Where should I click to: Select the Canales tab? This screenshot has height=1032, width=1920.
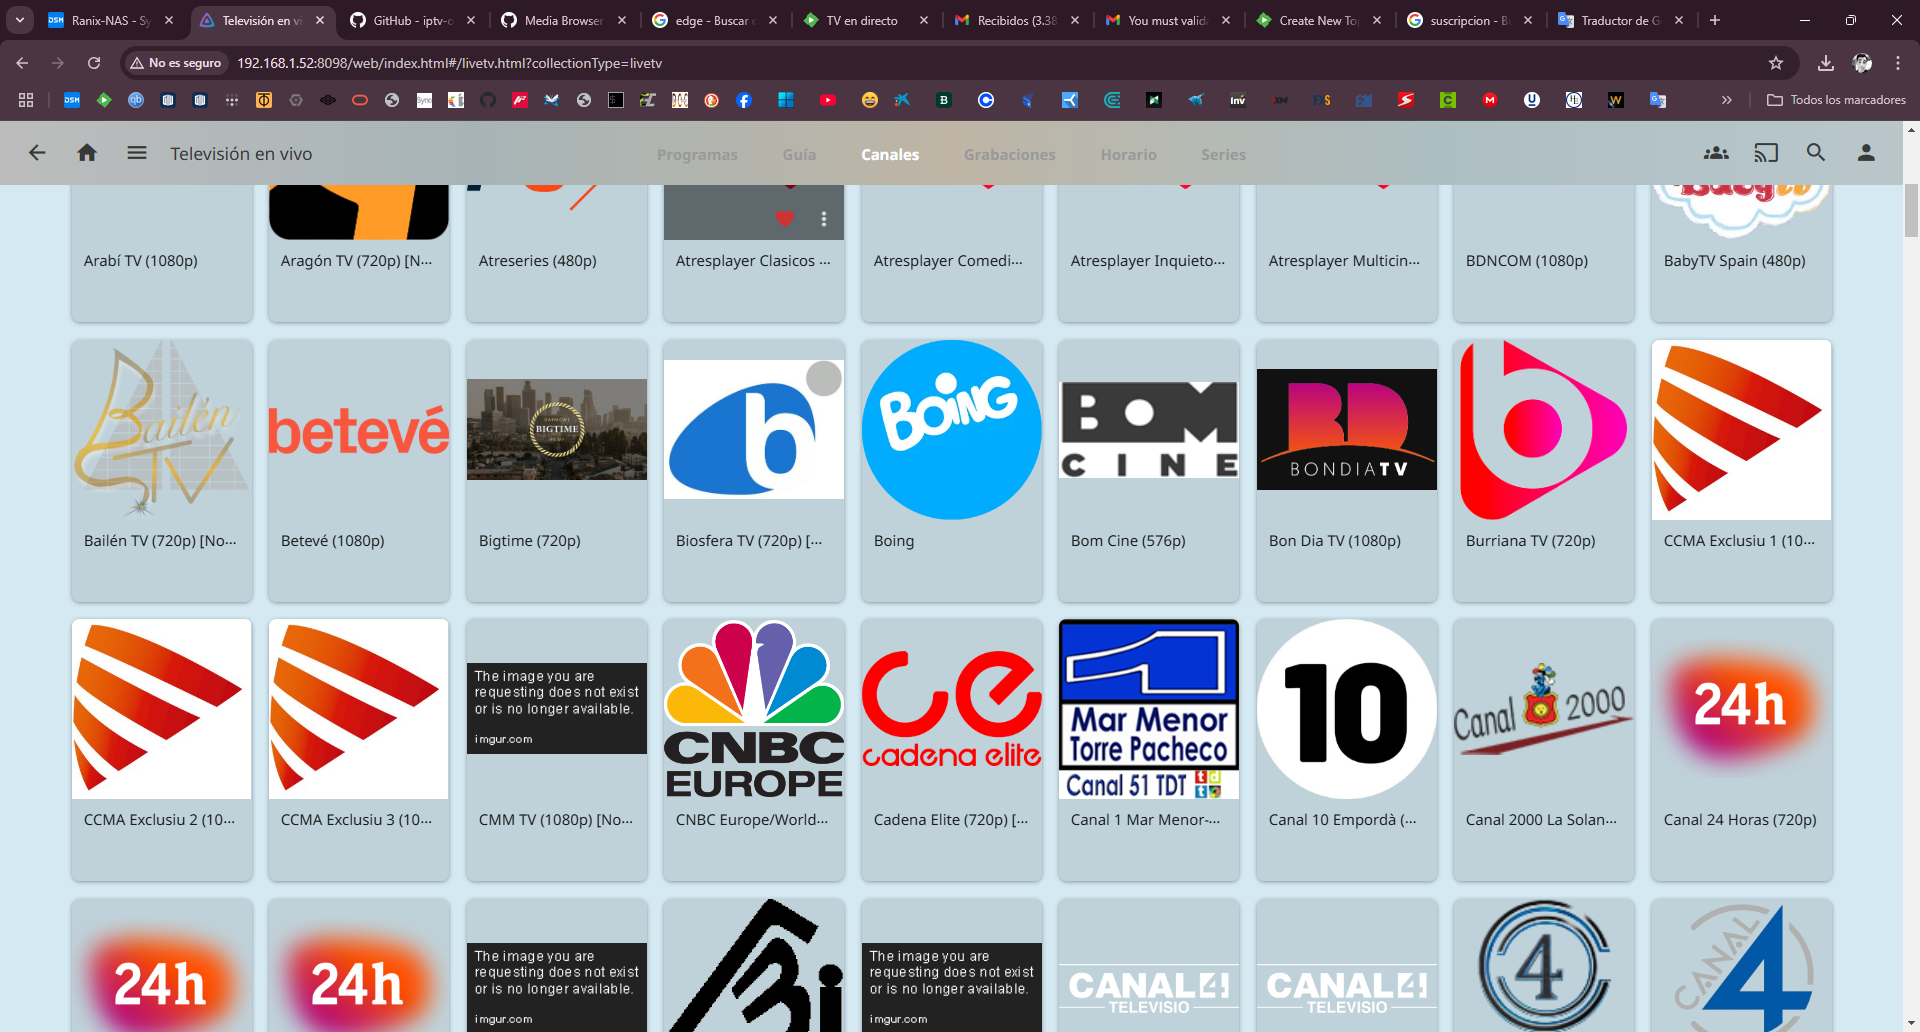coord(890,155)
